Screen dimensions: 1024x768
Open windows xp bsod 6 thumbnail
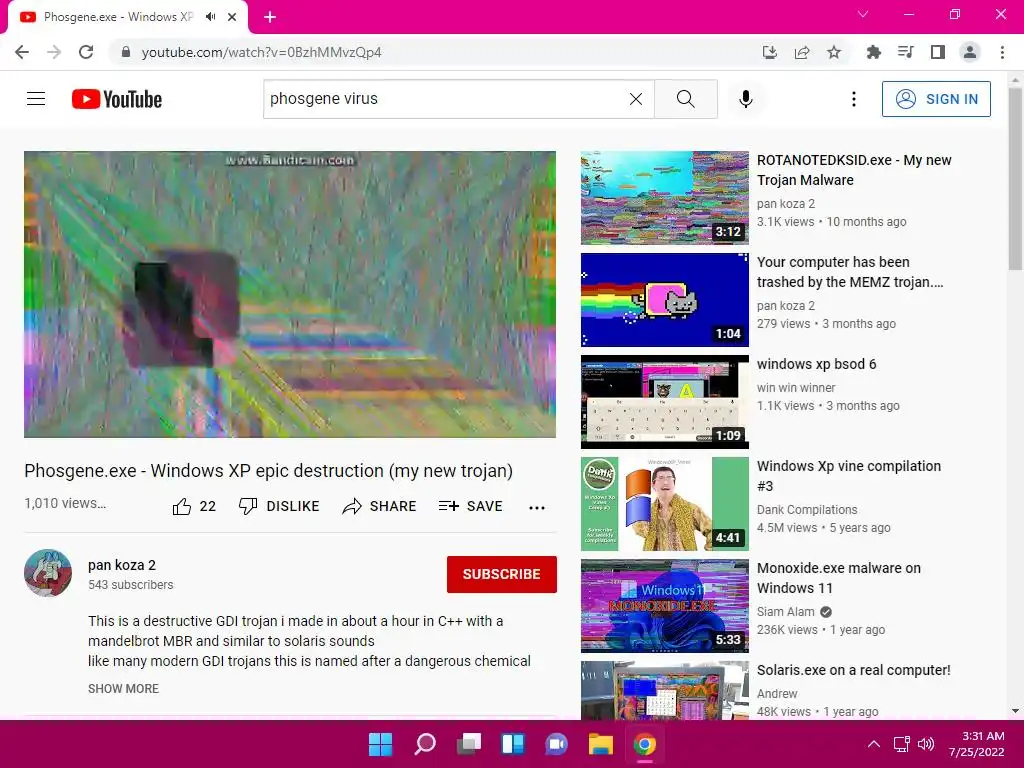pos(664,402)
